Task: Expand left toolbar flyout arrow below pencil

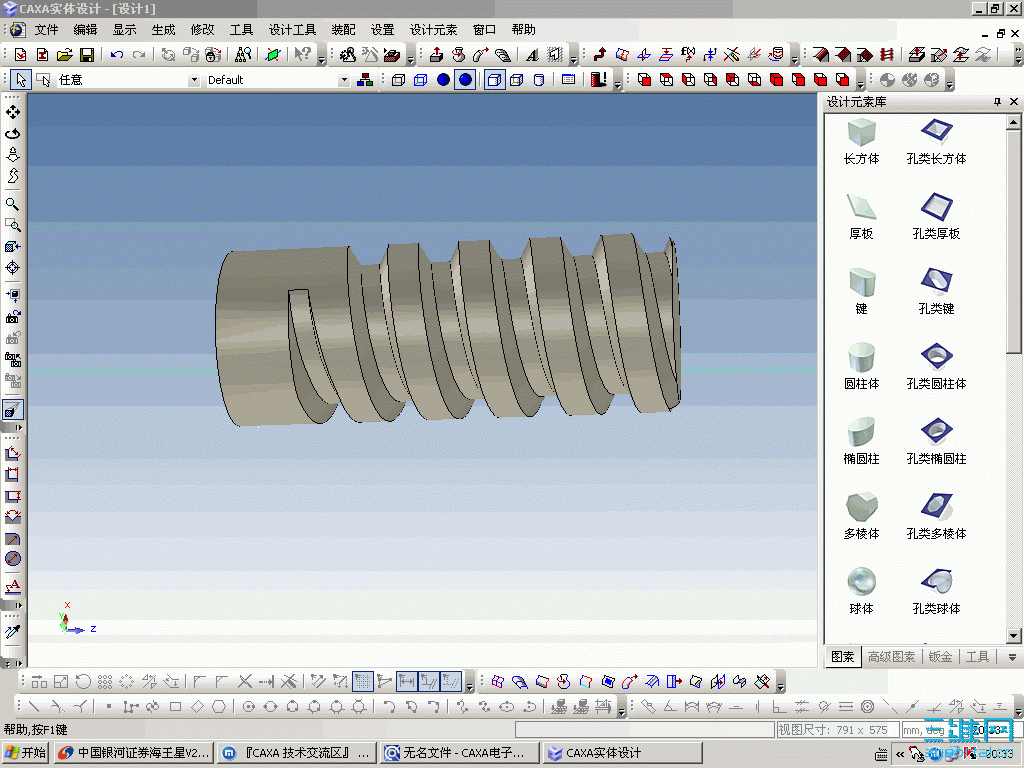Action: coord(18,427)
